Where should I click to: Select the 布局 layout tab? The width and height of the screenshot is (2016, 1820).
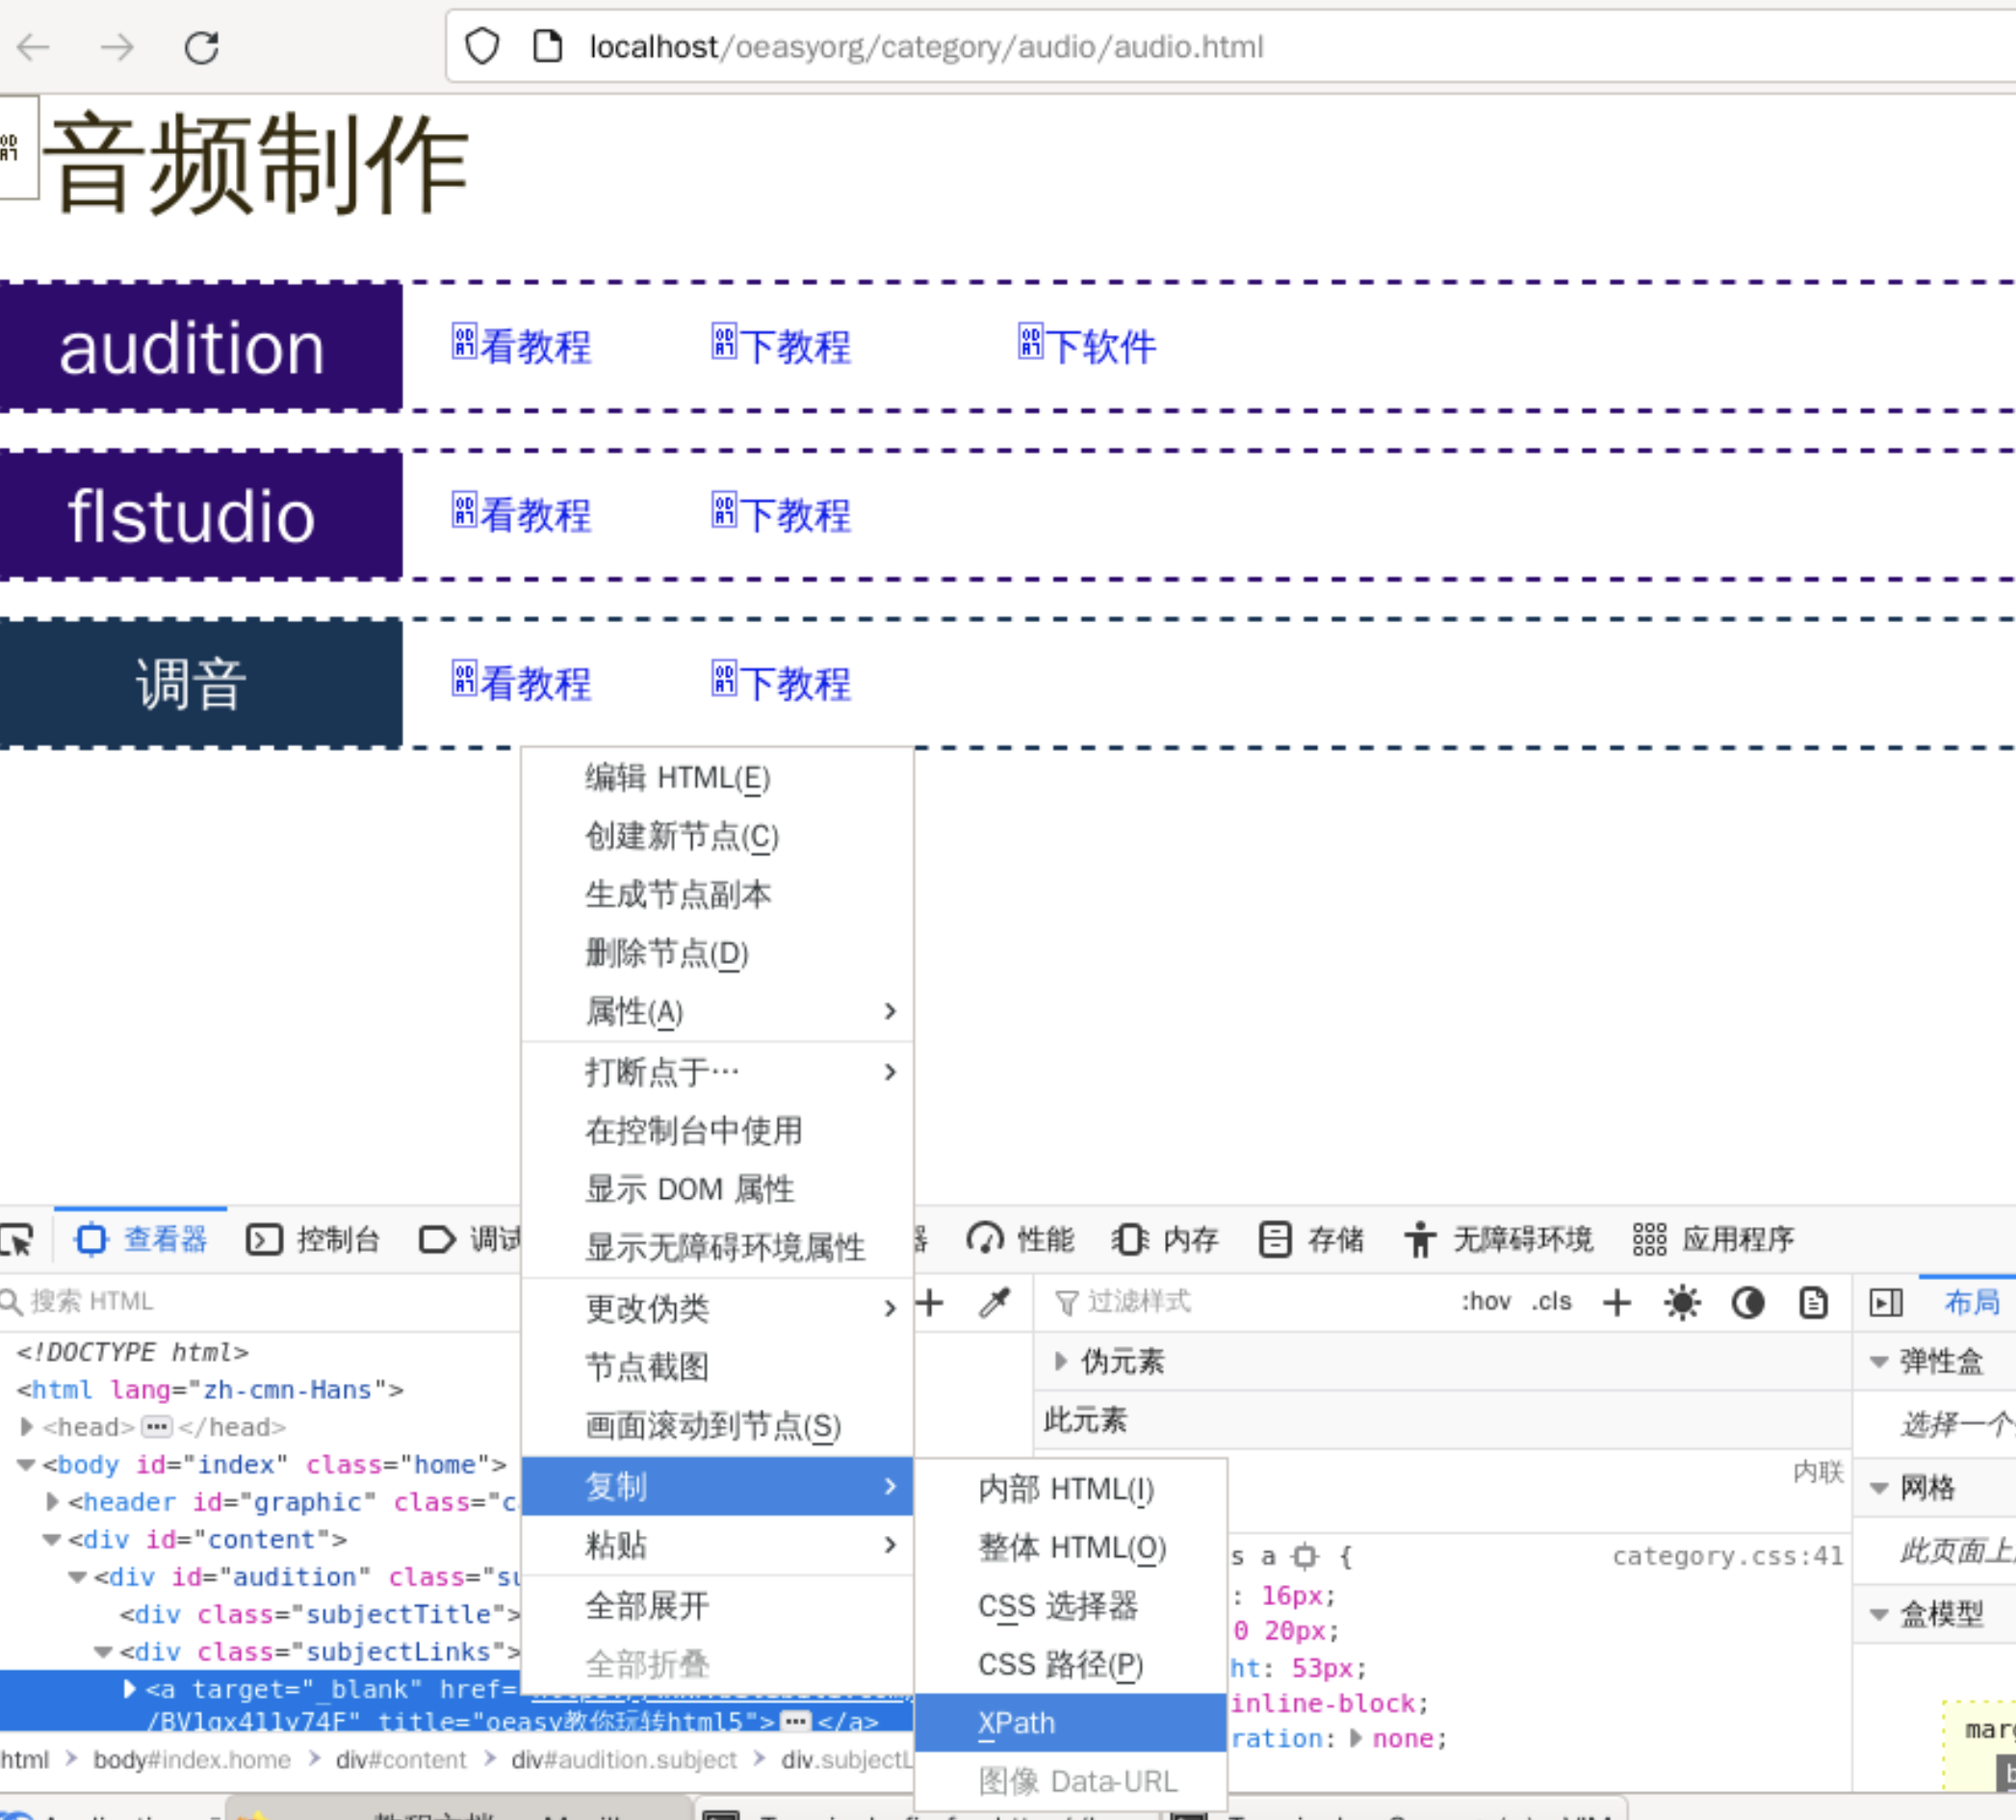click(x=1972, y=1302)
